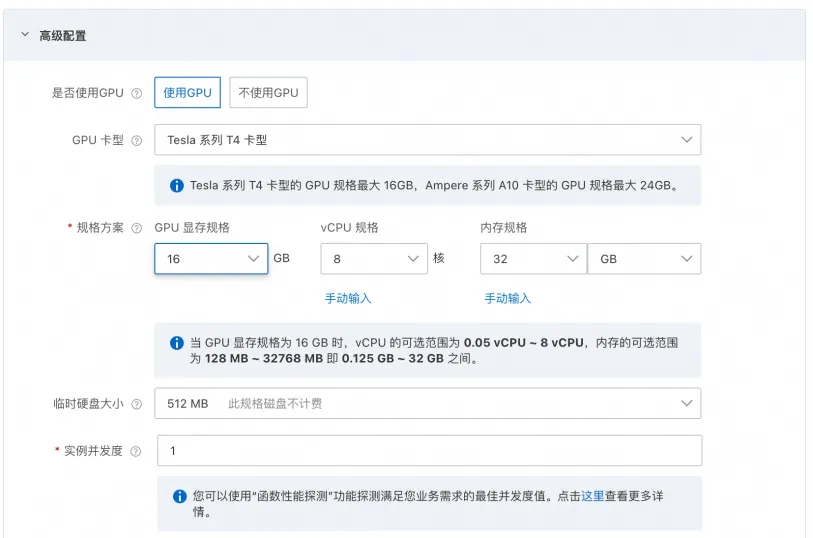Image resolution: width=813 pixels, height=538 pixels.
Task: Select the 使用GPU option
Action: (187, 93)
